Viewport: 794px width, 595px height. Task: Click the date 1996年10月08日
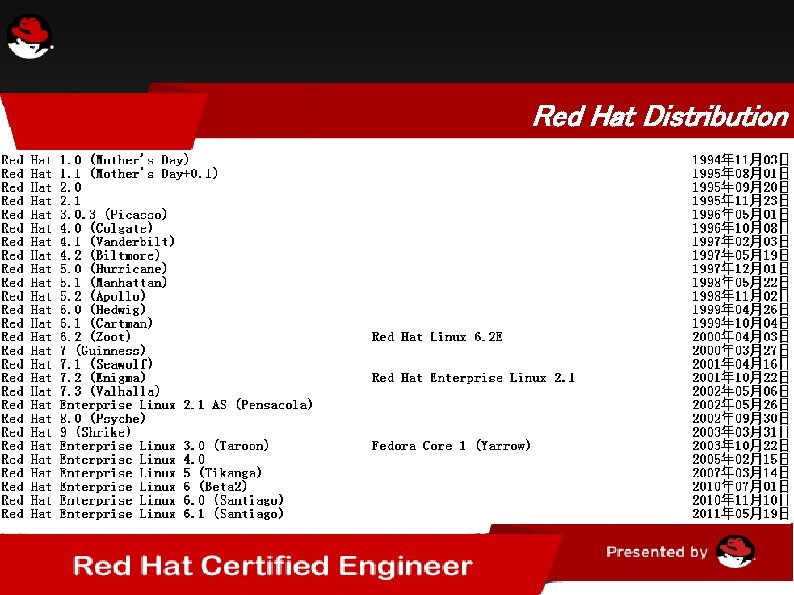(740, 228)
